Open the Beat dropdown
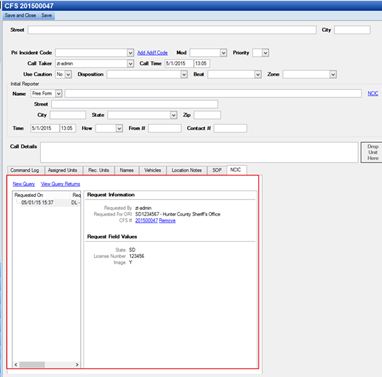The width and height of the screenshot is (382, 377). [258, 74]
